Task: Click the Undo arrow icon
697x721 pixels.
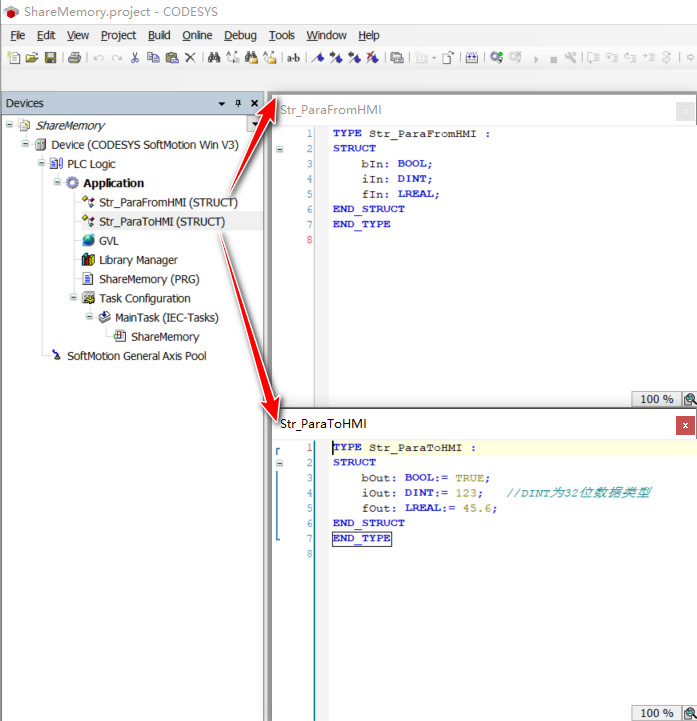Action: point(98,58)
